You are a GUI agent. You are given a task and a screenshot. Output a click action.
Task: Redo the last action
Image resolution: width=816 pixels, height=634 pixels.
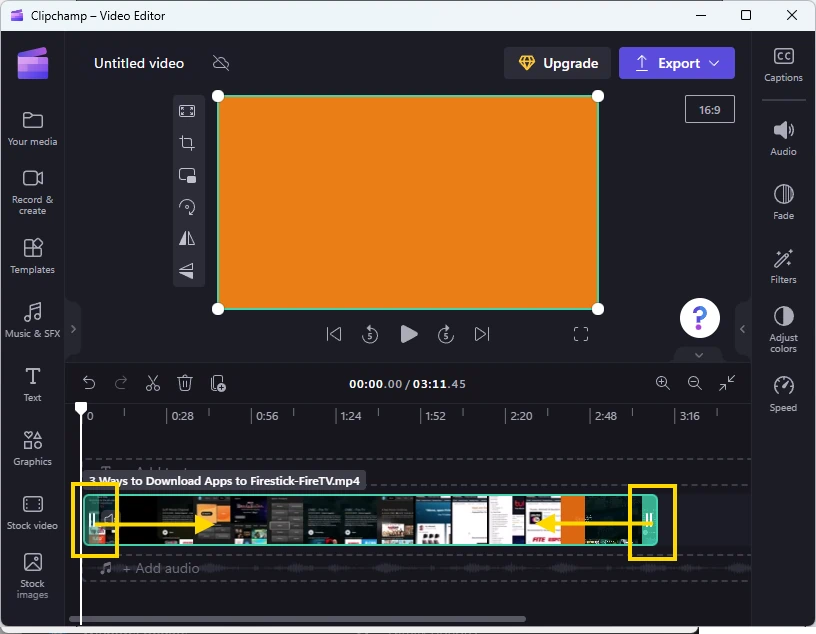(x=121, y=384)
